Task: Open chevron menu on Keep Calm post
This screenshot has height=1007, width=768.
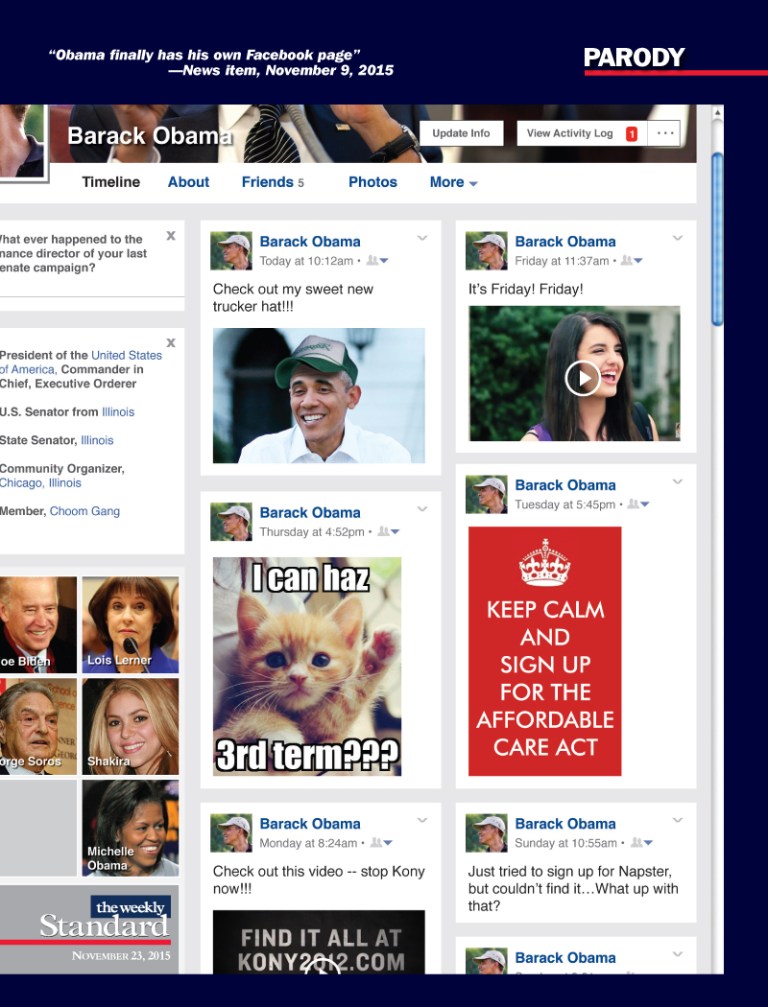Action: [x=677, y=482]
